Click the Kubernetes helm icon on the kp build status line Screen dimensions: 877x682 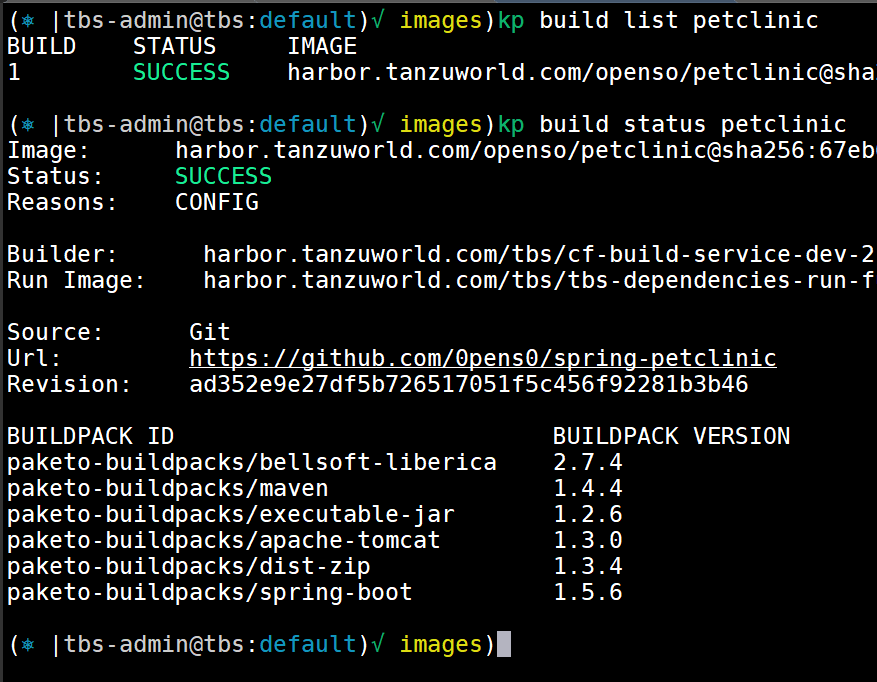pos(28,124)
